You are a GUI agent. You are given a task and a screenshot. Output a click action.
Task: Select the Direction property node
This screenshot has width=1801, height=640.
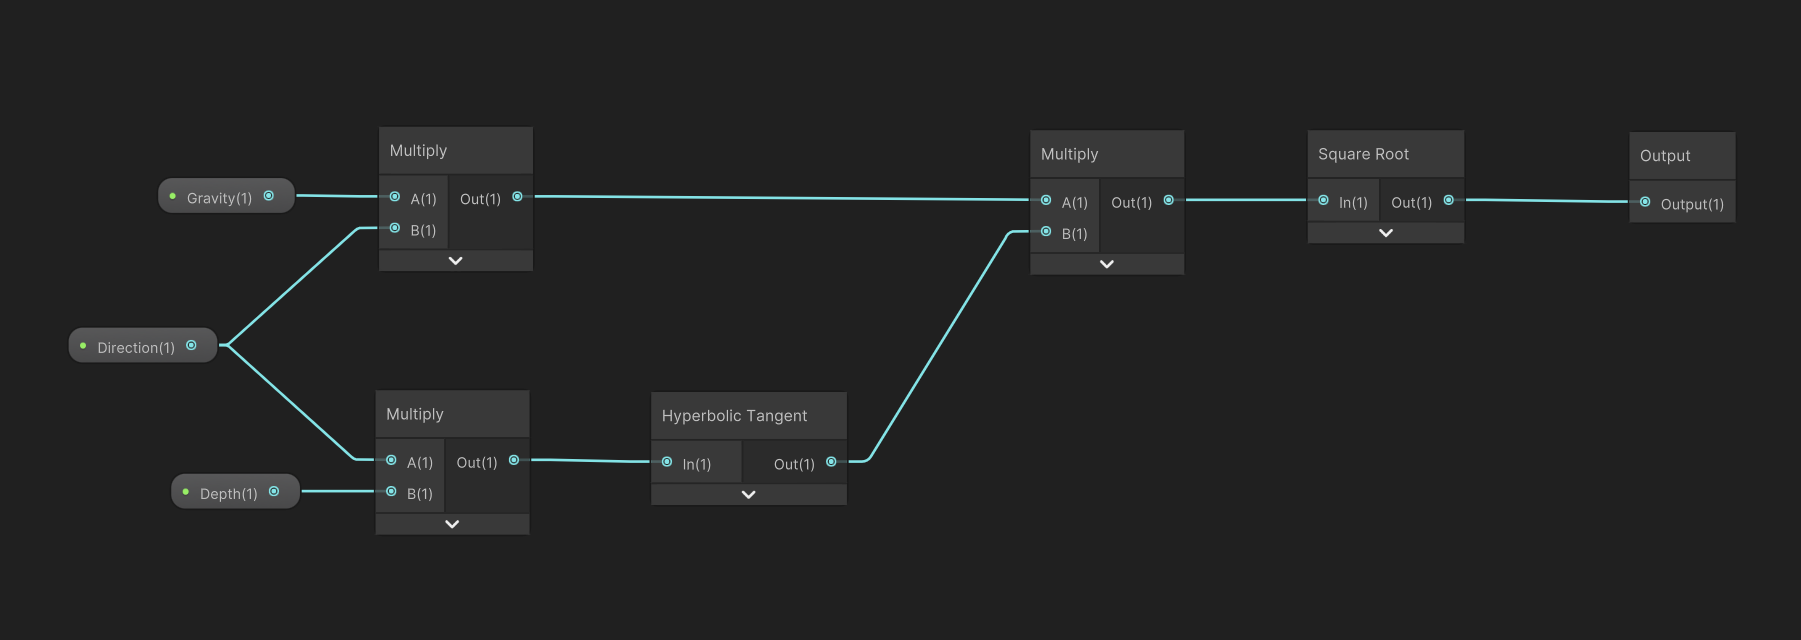[x=135, y=347]
